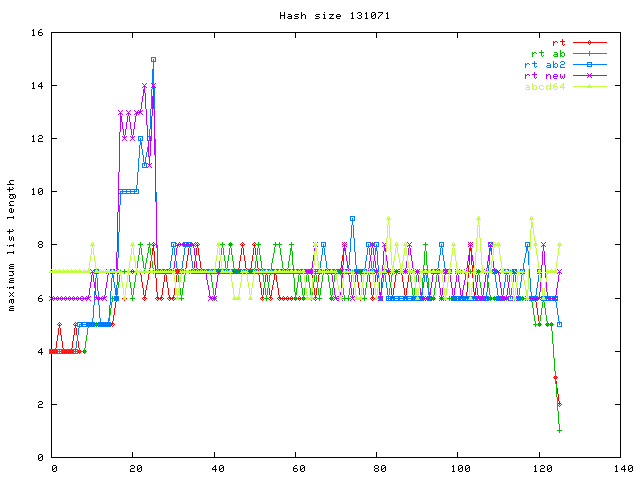Click y-axis tick label 16
Image resolution: width=640 pixels, height=480 pixels.
click(37, 33)
